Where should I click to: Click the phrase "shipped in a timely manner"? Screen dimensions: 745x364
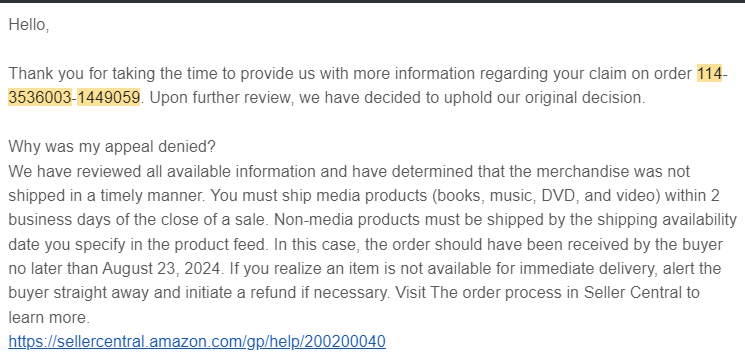107,196
